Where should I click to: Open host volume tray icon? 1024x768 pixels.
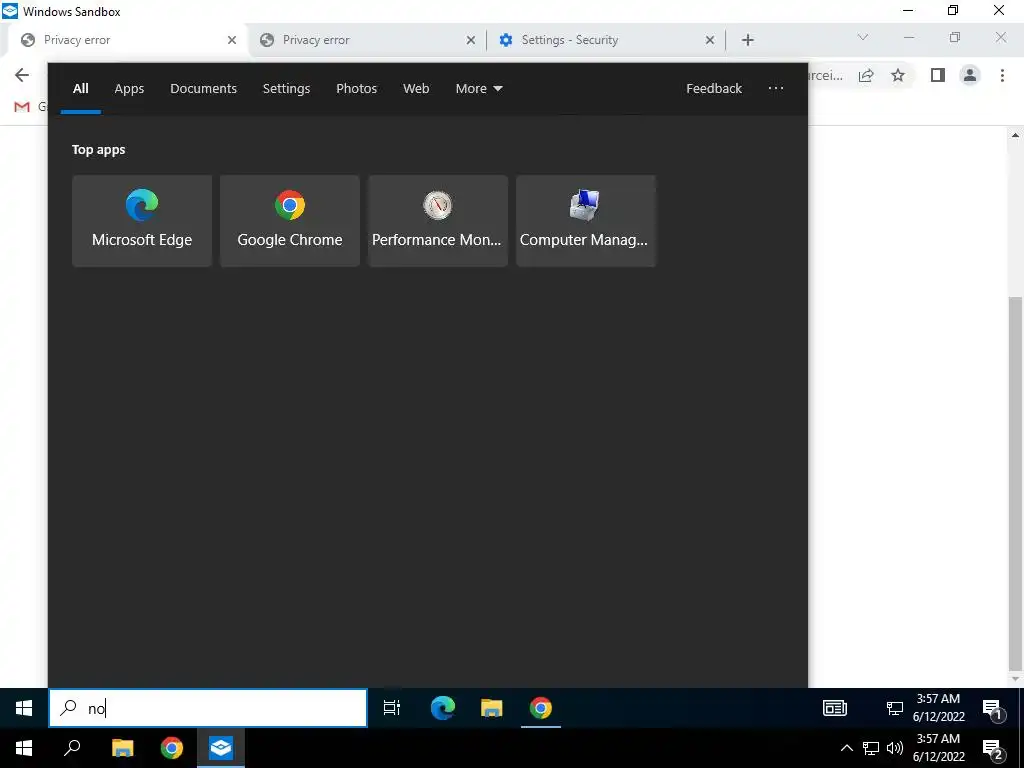(x=895, y=748)
